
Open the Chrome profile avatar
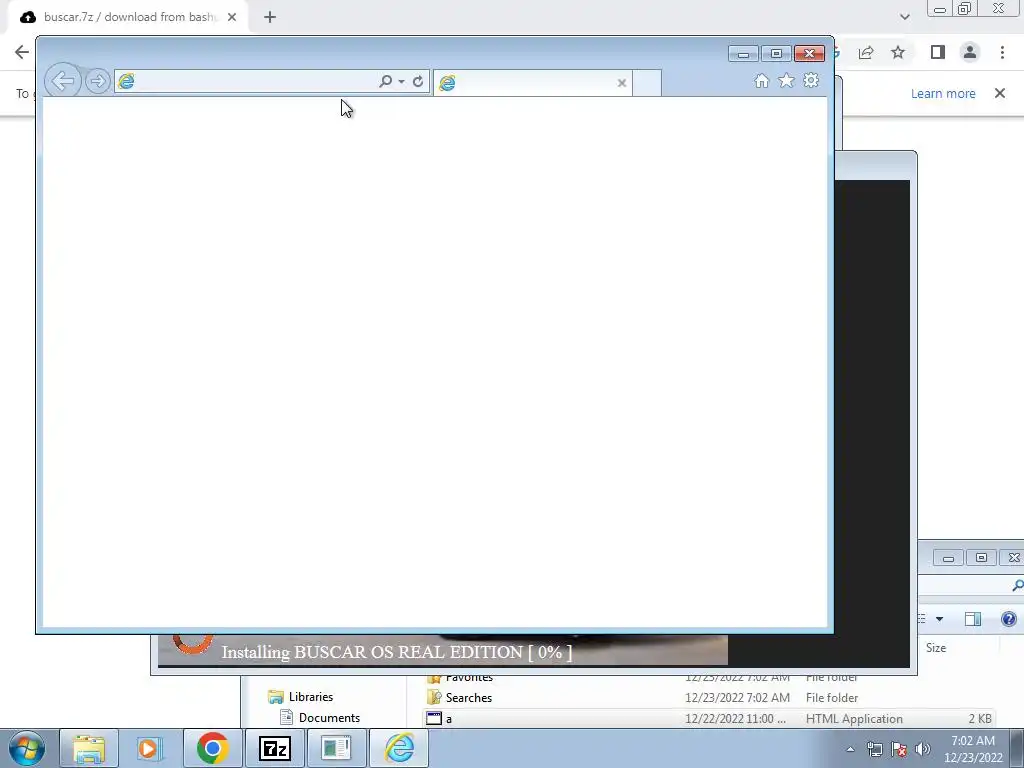(x=970, y=52)
